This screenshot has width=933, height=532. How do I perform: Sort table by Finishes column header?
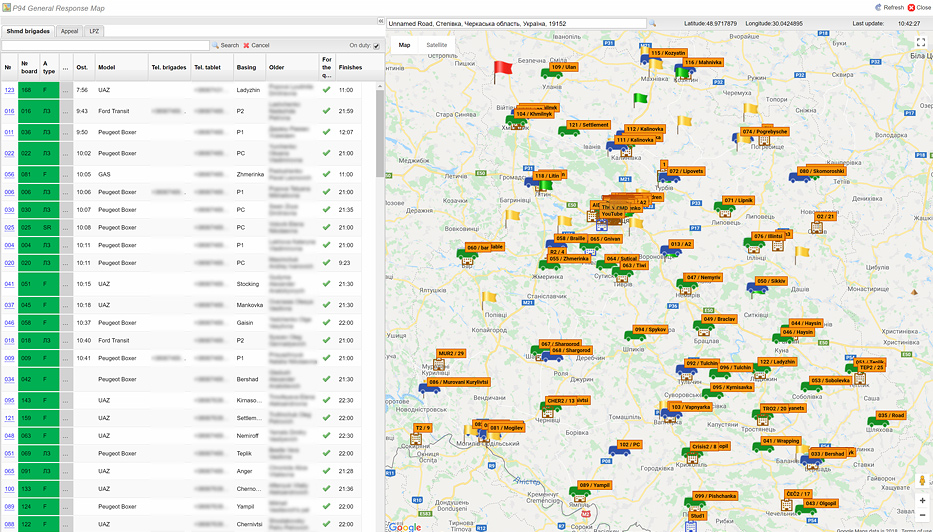[x=350, y=67]
